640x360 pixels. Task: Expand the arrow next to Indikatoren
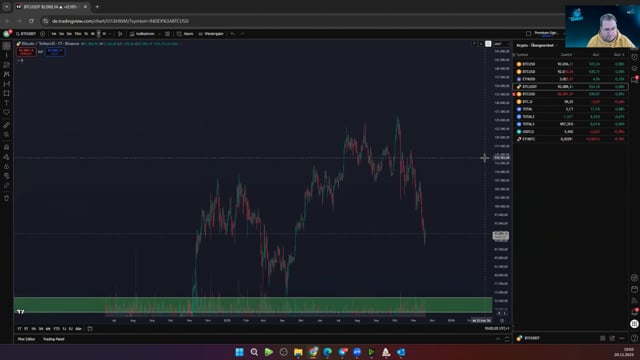[x=159, y=34]
